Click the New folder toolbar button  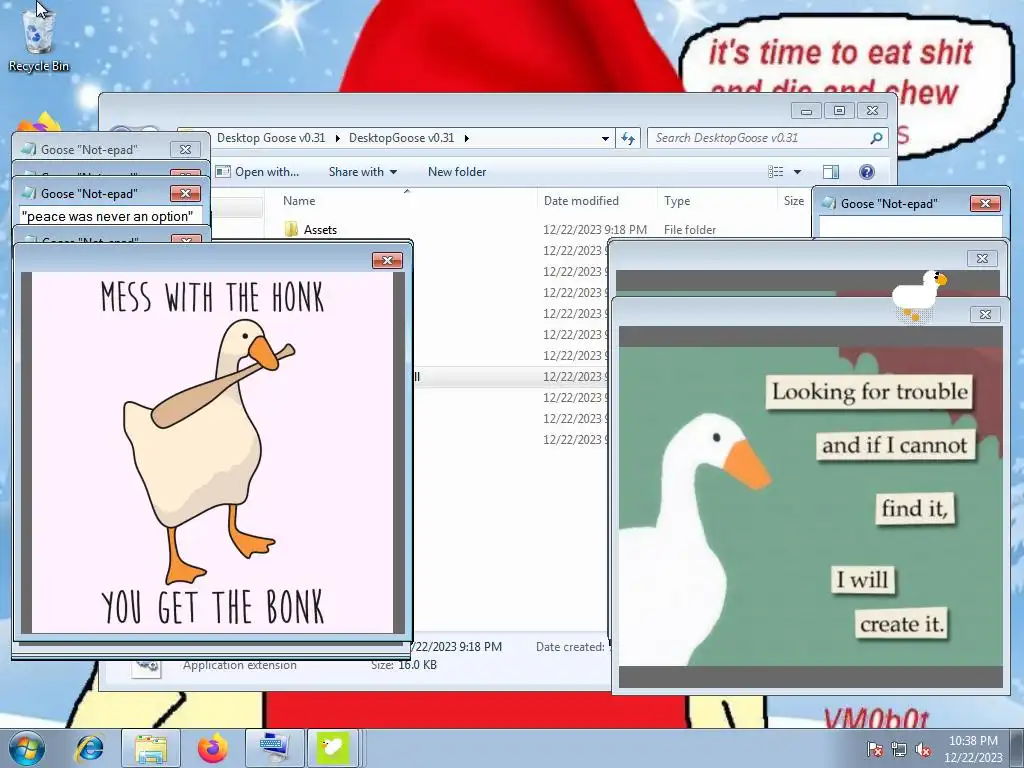[457, 172]
